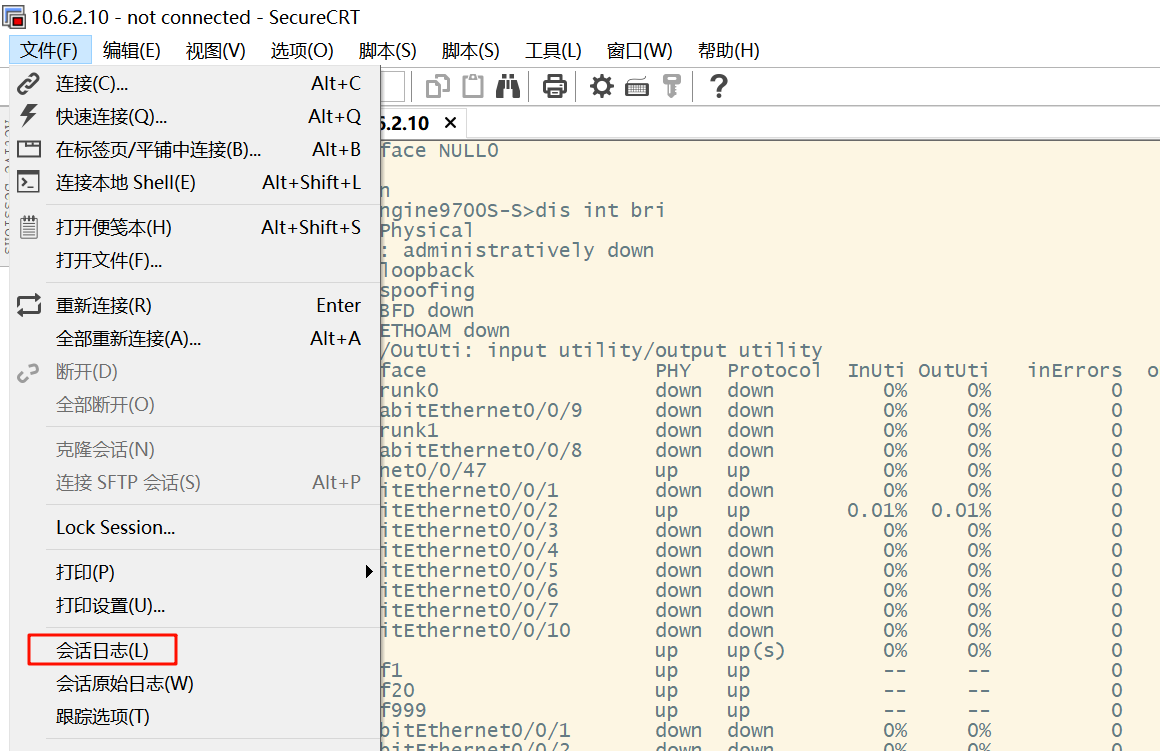
Task: Select 快速连接(Q)... from the File menu
Action: coord(111,117)
